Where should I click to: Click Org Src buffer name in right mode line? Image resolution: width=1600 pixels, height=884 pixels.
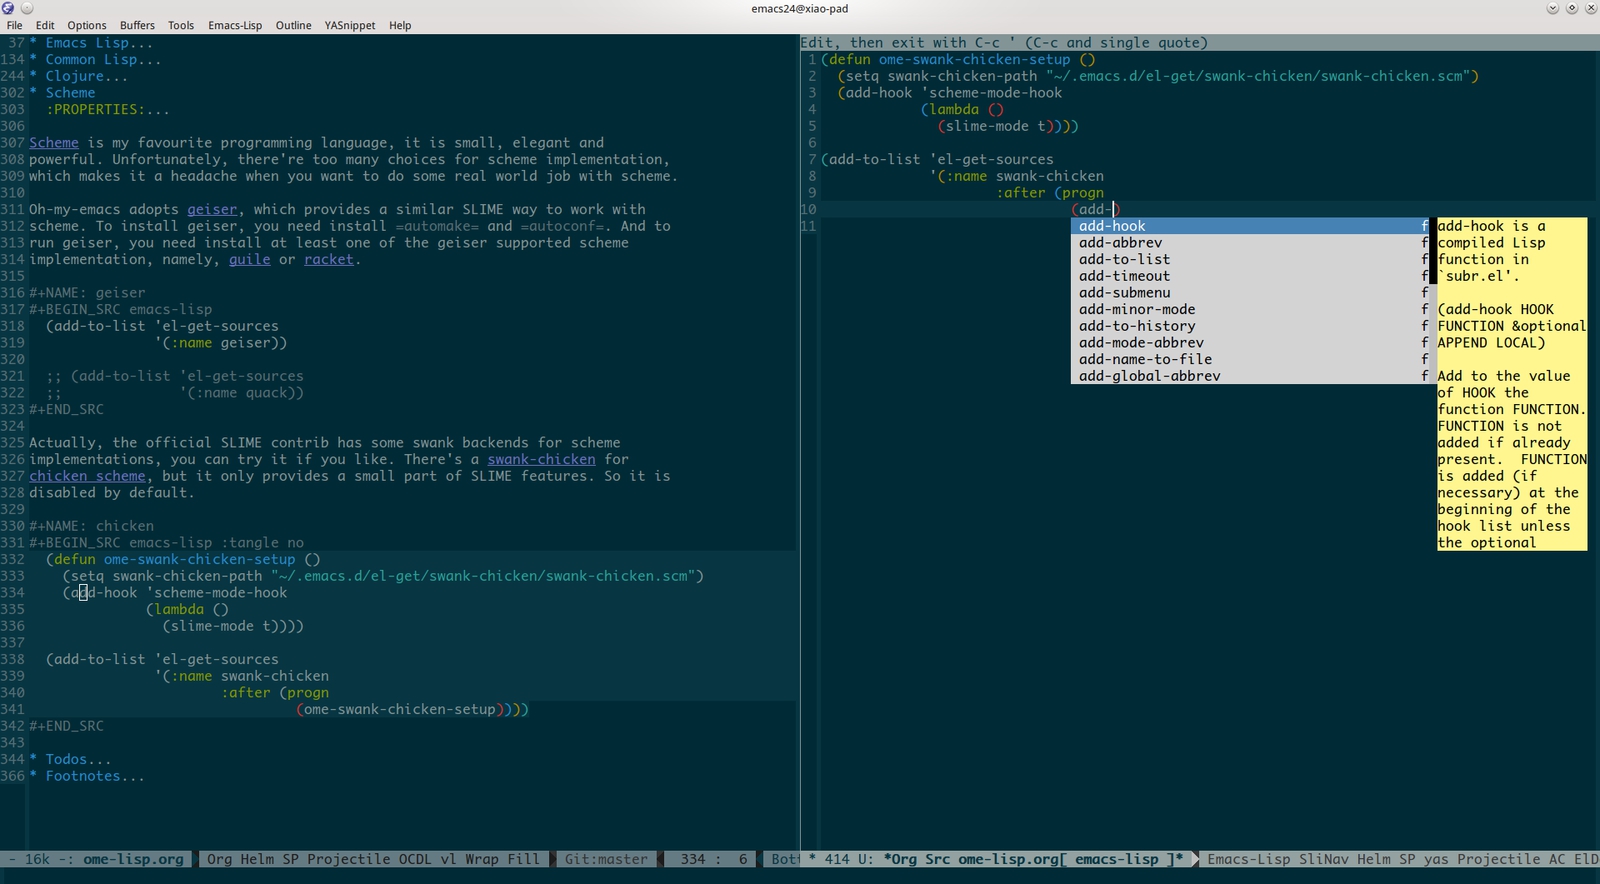[x=1033, y=859]
